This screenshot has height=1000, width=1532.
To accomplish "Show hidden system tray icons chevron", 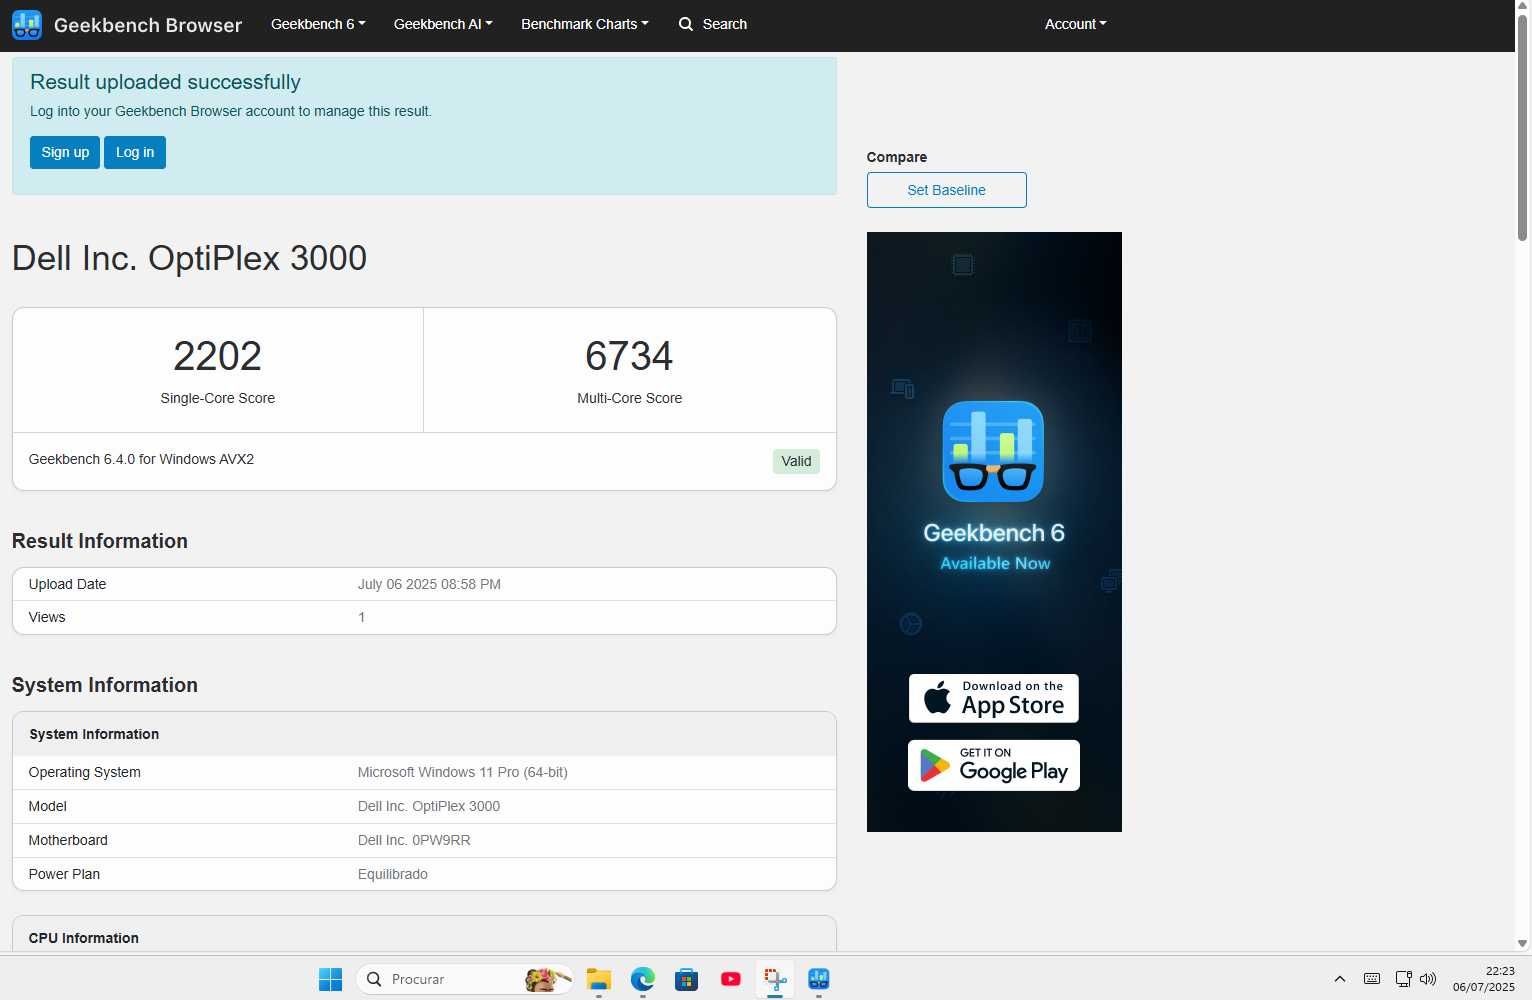I will point(1340,979).
